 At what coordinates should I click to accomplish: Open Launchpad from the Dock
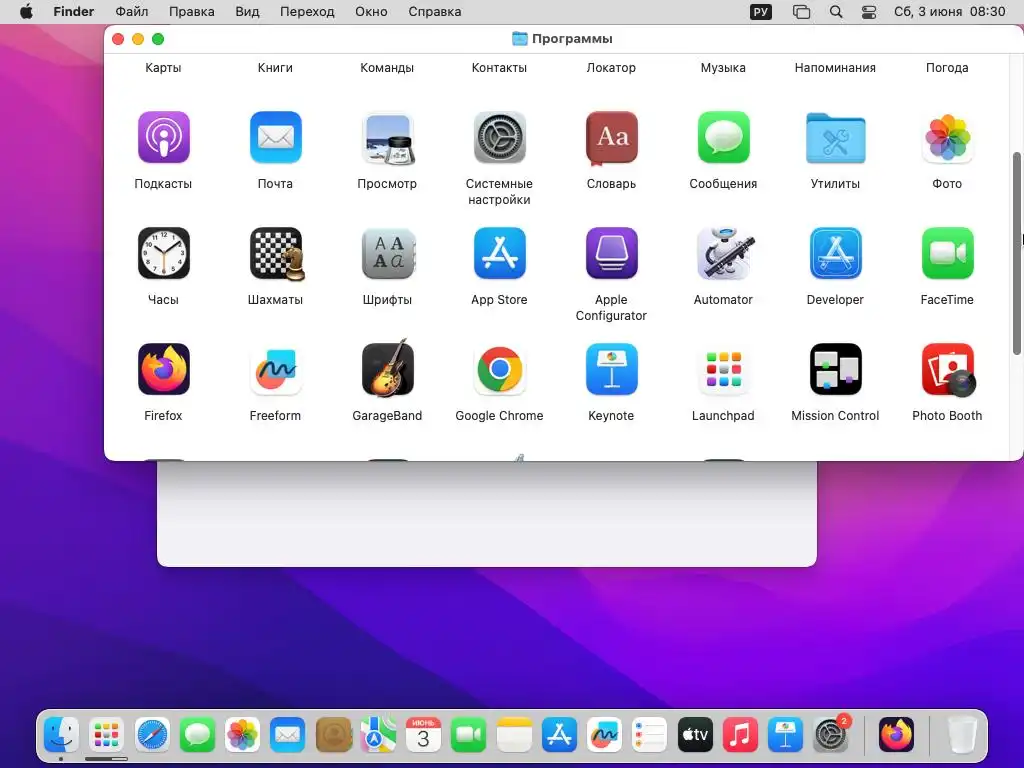pos(106,735)
